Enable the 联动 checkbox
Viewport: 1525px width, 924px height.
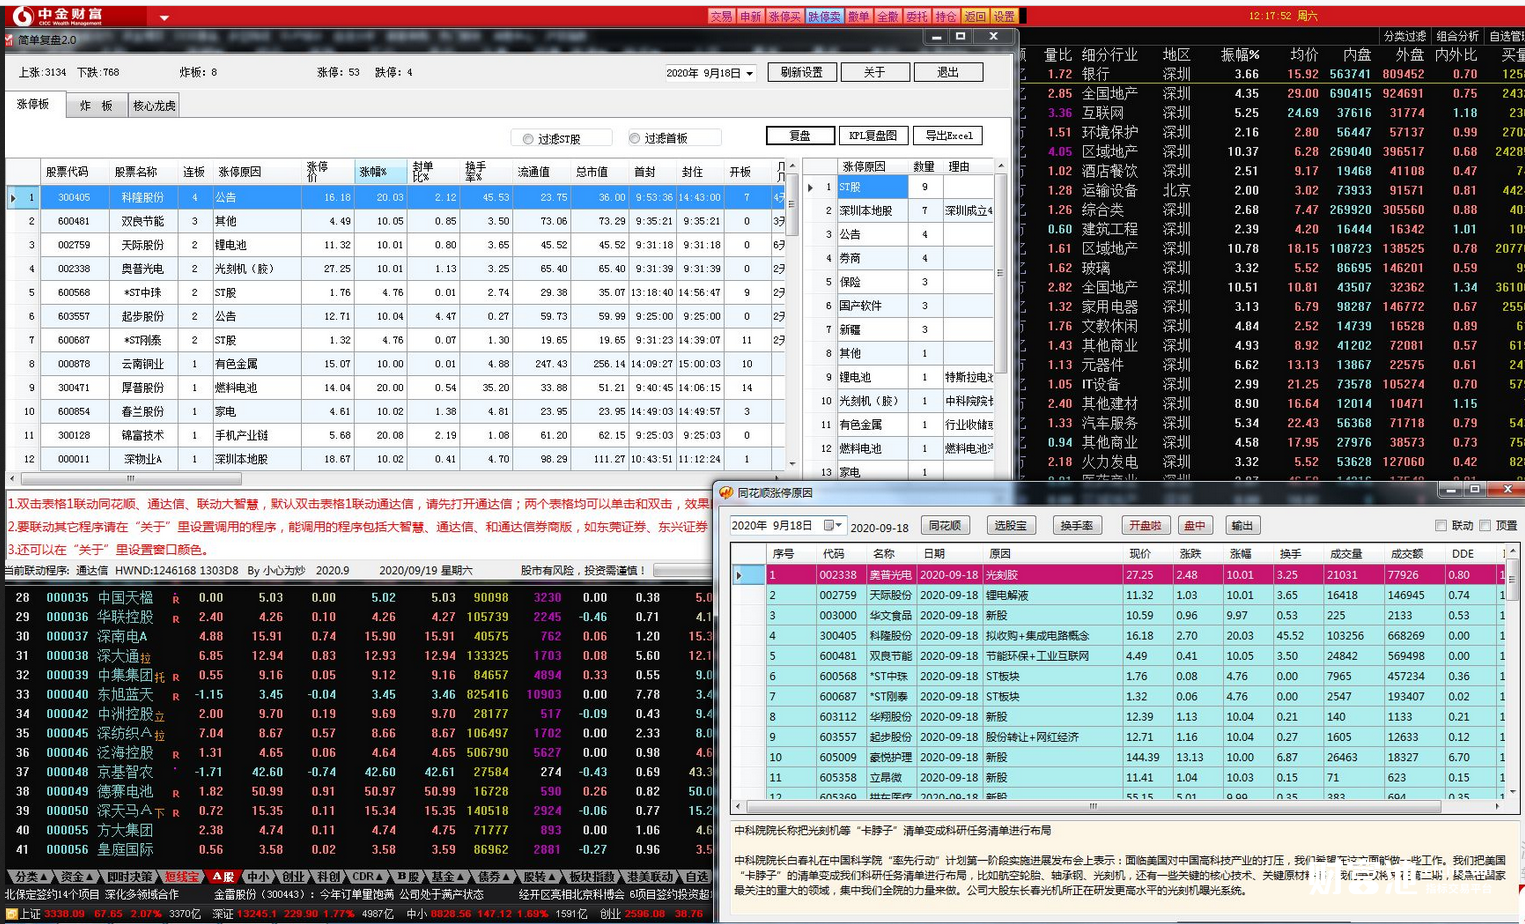coord(1441,525)
